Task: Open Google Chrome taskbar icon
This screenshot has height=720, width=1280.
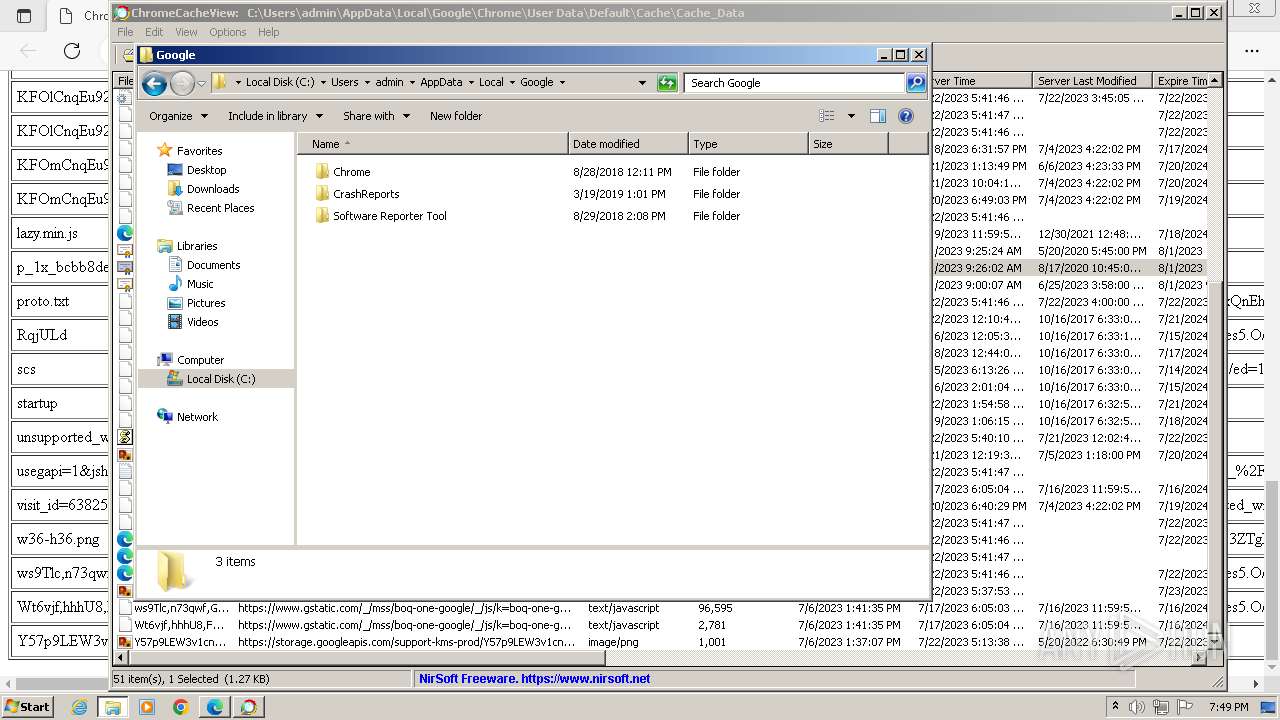Action: [x=181, y=707]
